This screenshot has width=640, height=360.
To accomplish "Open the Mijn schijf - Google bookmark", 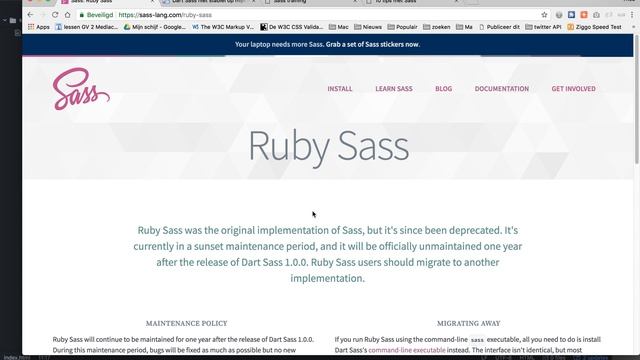I will pos(155,27).
